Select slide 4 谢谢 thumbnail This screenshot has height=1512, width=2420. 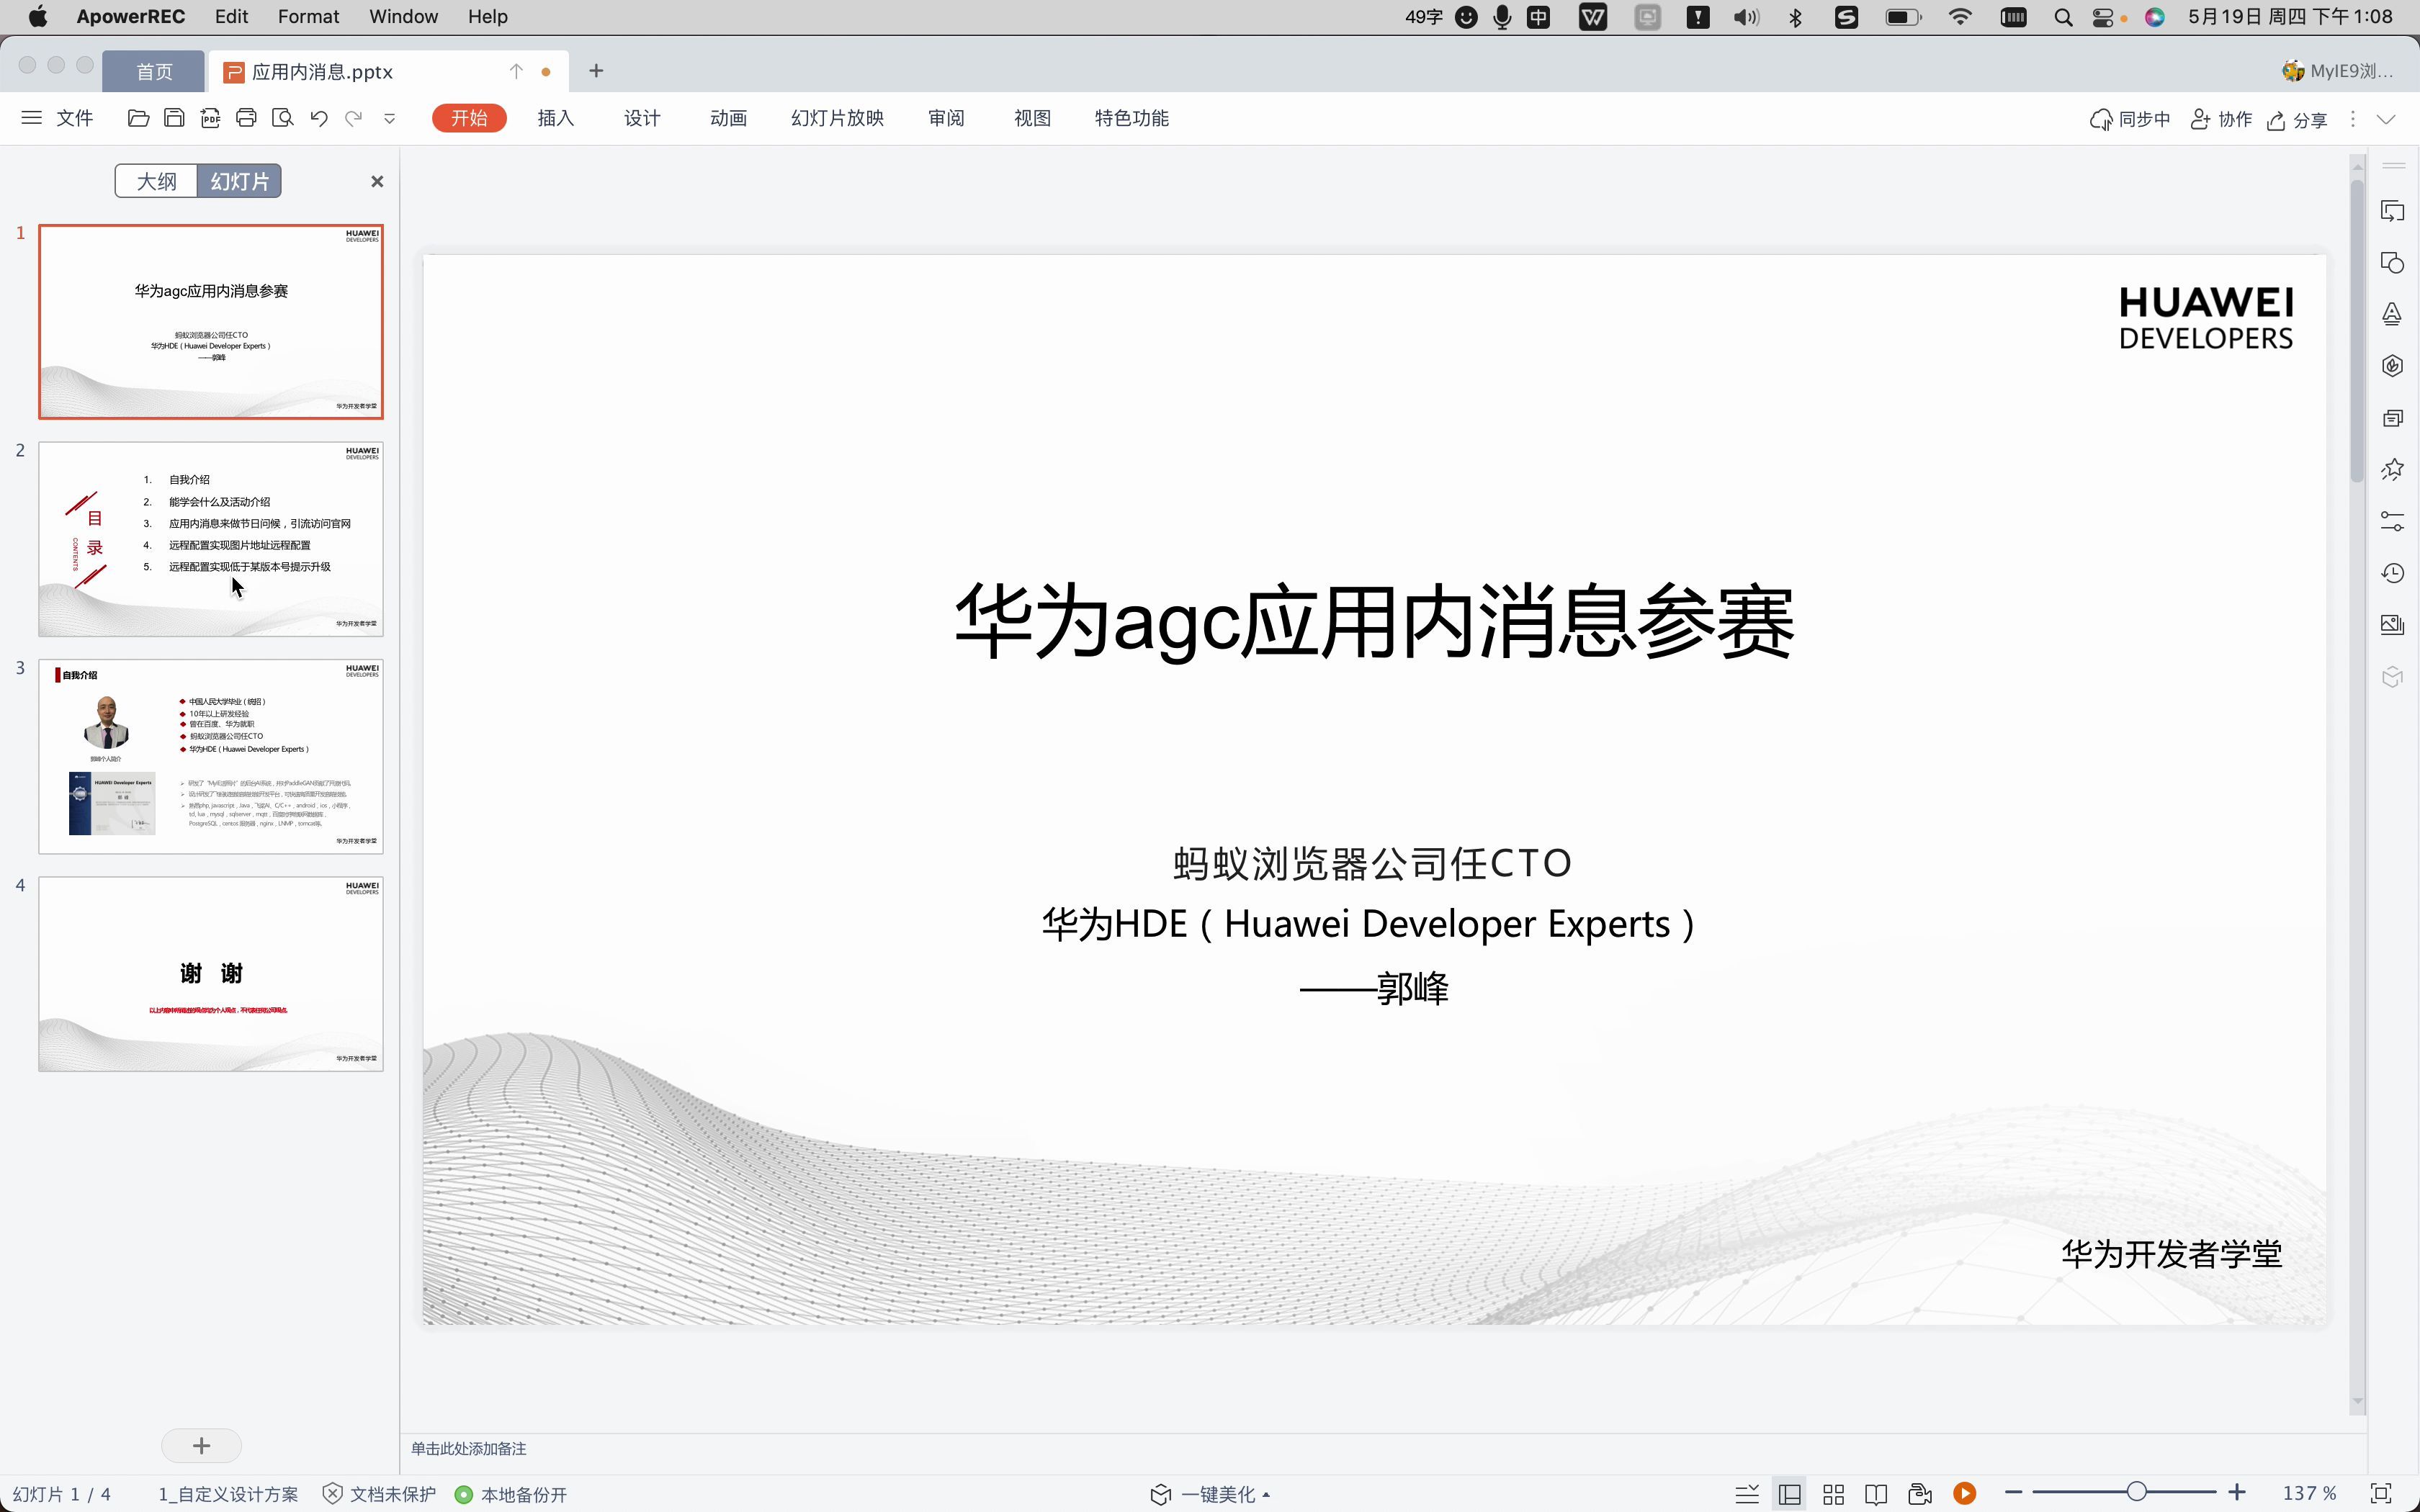(x=211, y=974)
